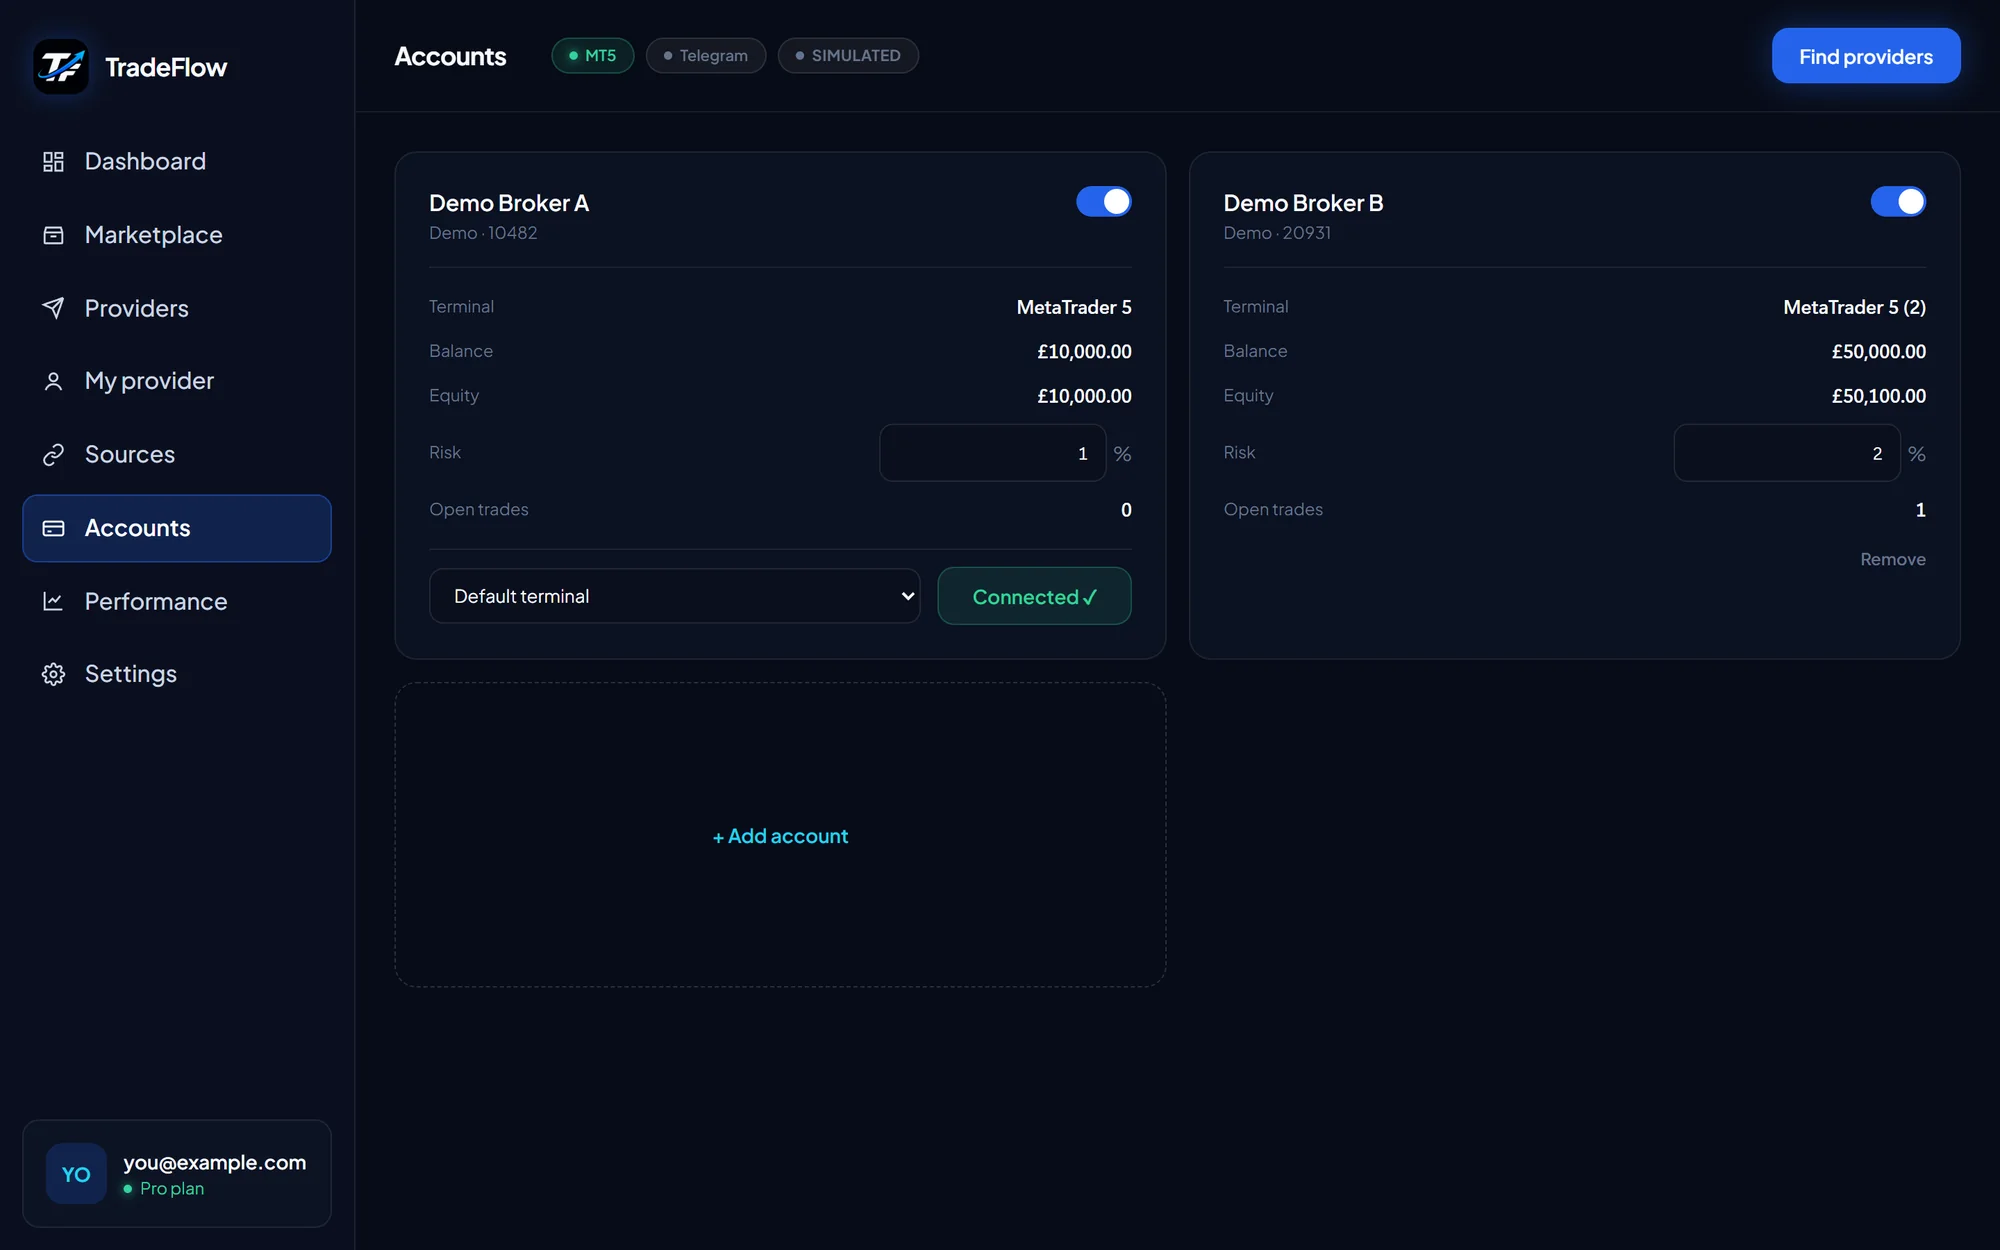
Task: Click the MetaTrader 5 (2) terminal value
Action: (1854, 307)
